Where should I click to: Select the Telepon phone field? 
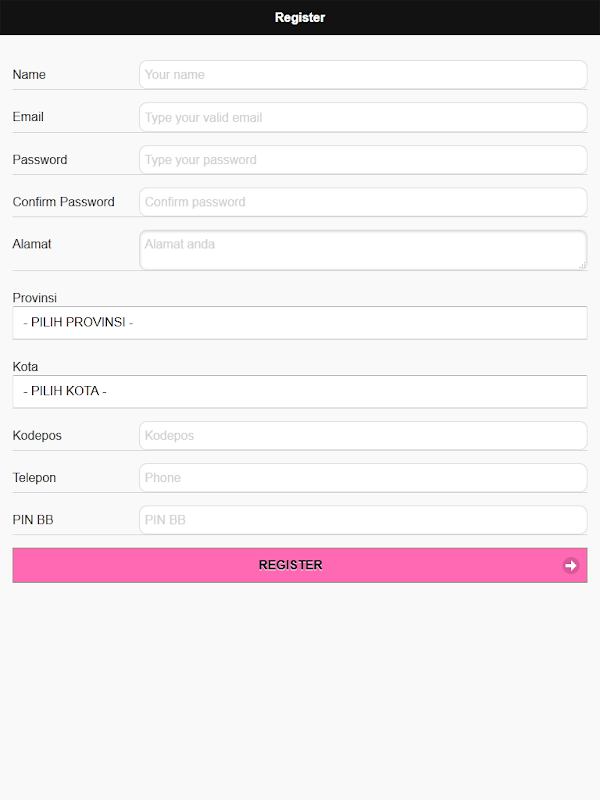tap(362, 478)
